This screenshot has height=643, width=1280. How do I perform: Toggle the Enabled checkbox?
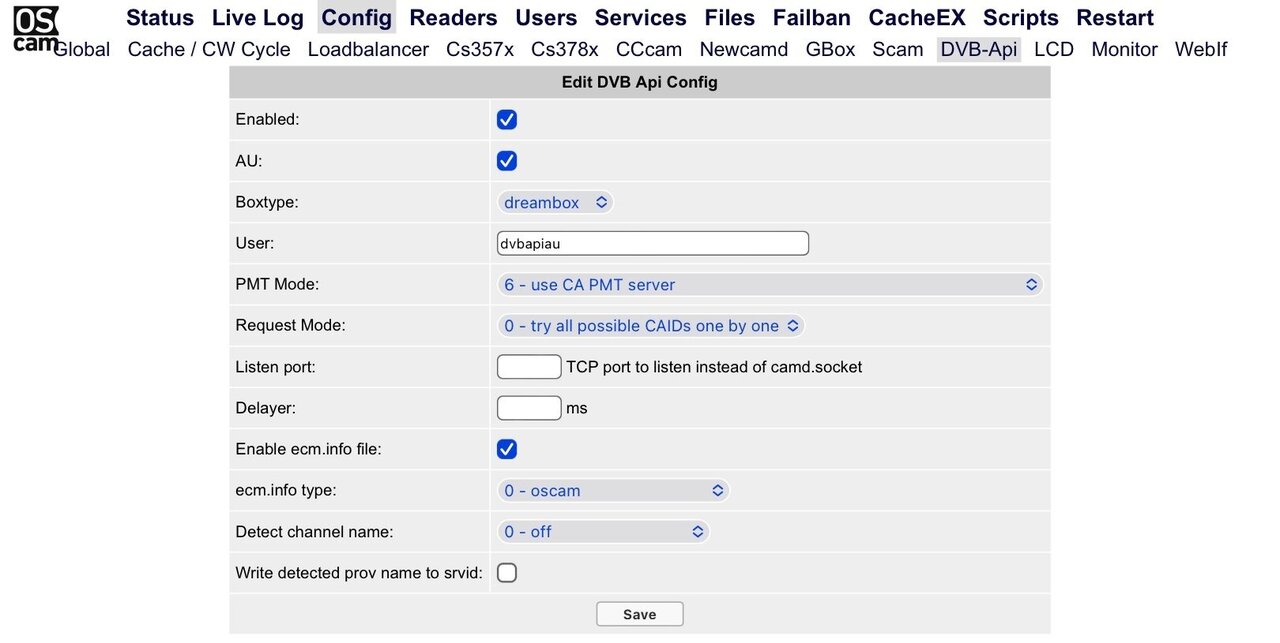[x=507, y=120]
